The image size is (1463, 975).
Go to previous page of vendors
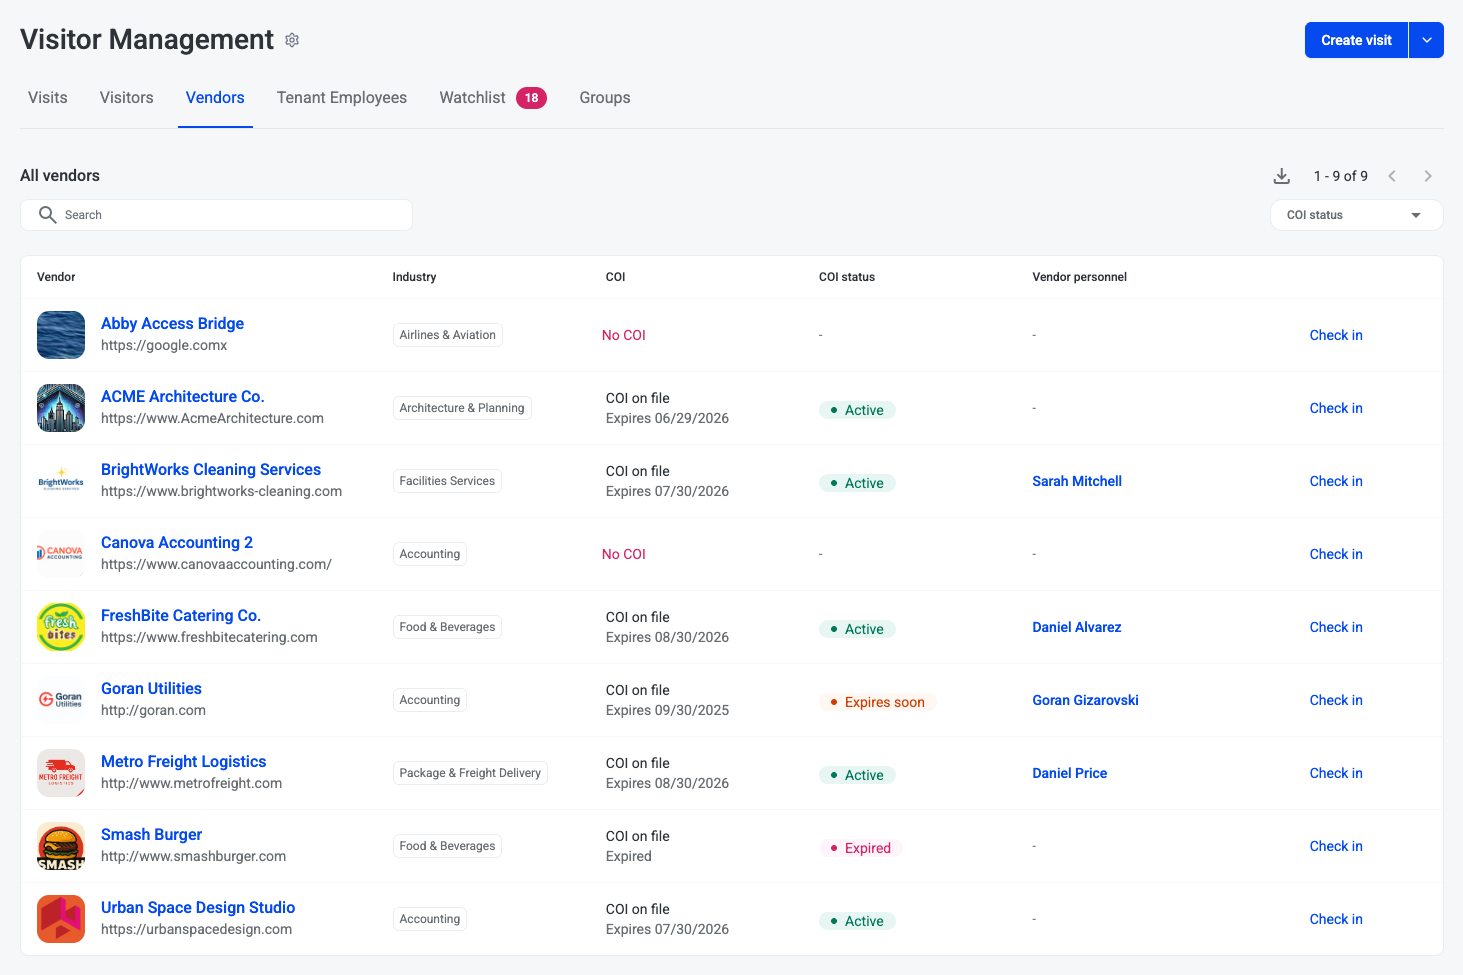pos(1391,176)
